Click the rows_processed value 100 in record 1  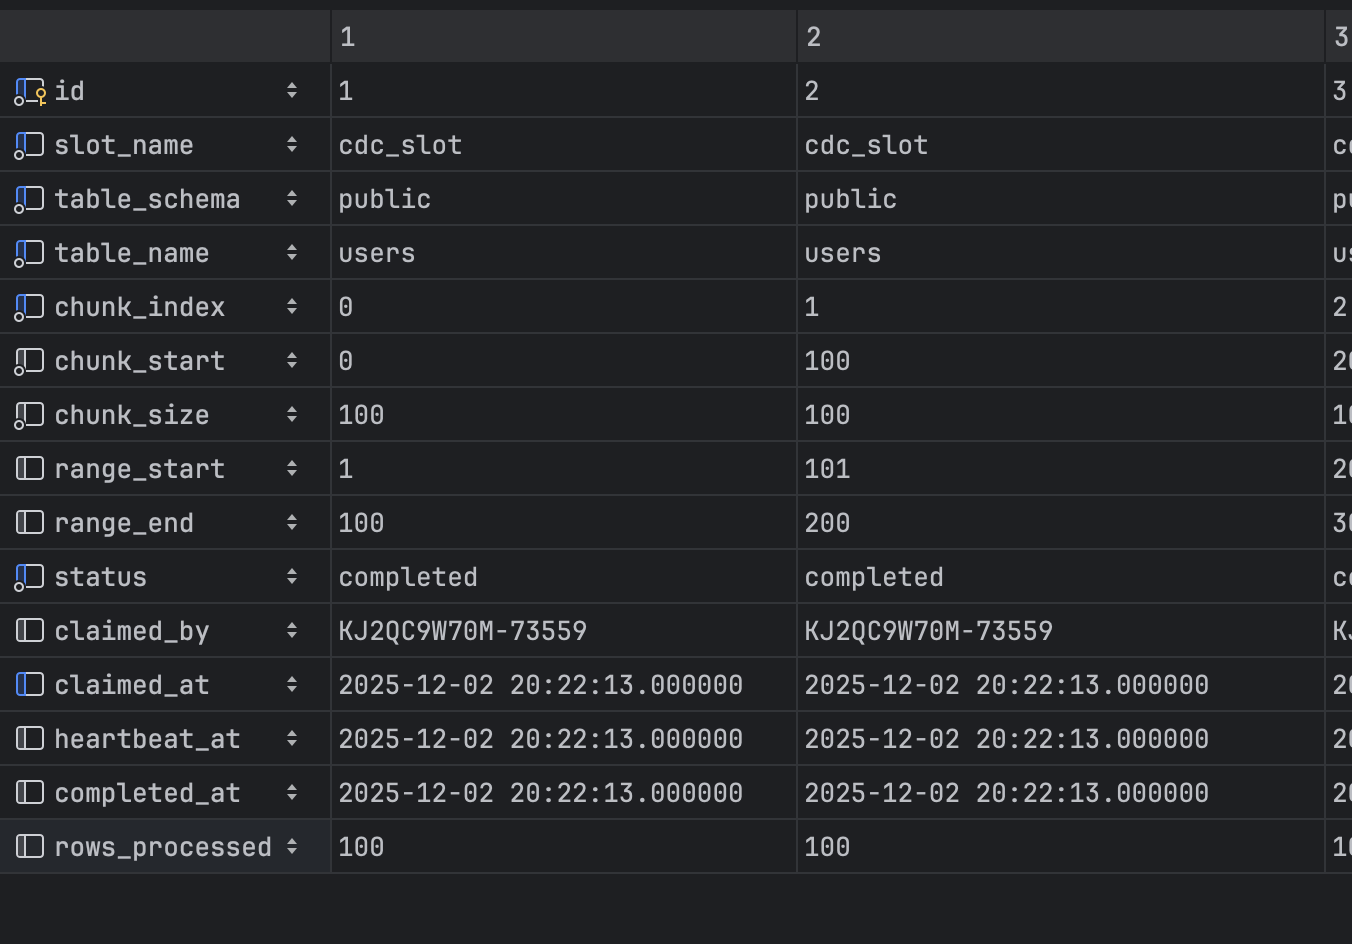361,846
